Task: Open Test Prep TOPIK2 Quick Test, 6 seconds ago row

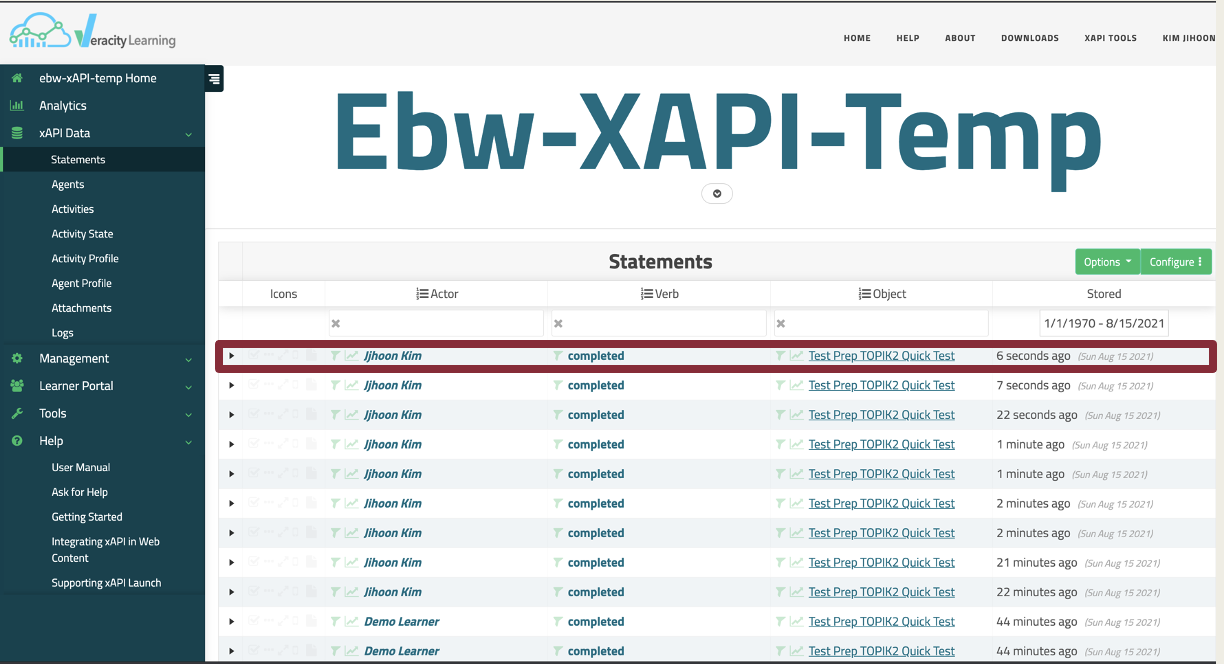Action: click(881, 356)
